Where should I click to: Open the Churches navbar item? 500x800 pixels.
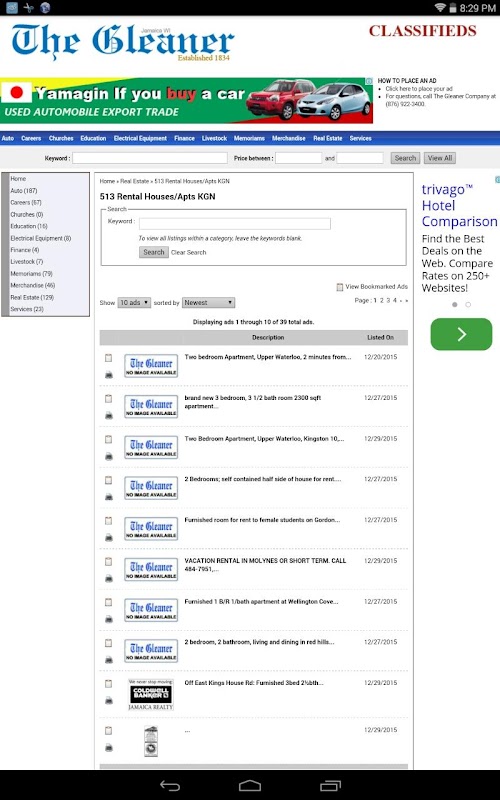point(61,138)
